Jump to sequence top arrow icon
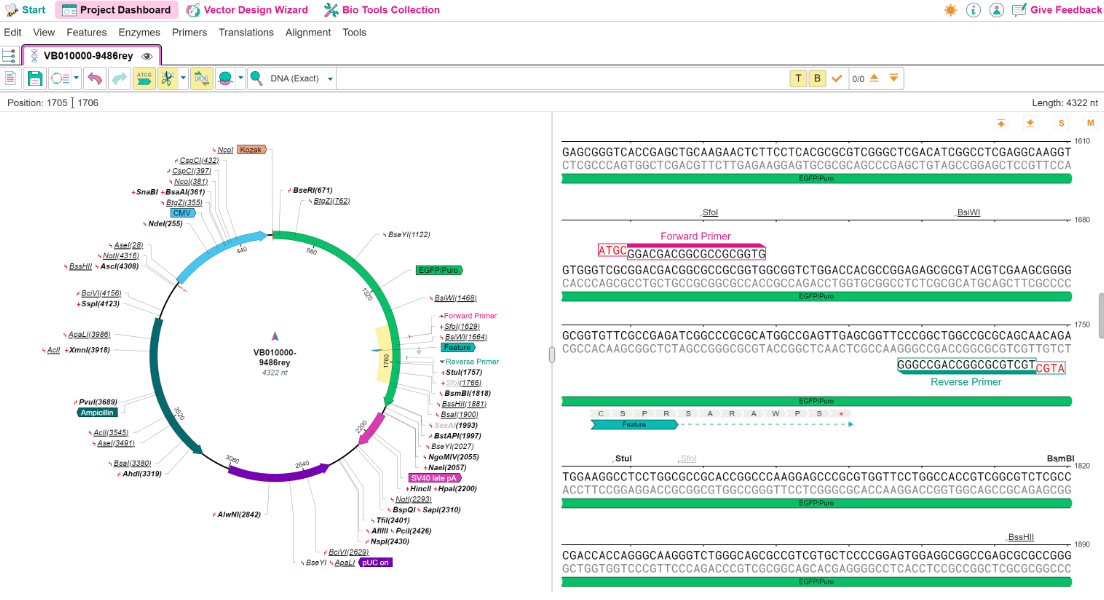This screenshot has width=1104, height=600. [x=1000, y=123]
